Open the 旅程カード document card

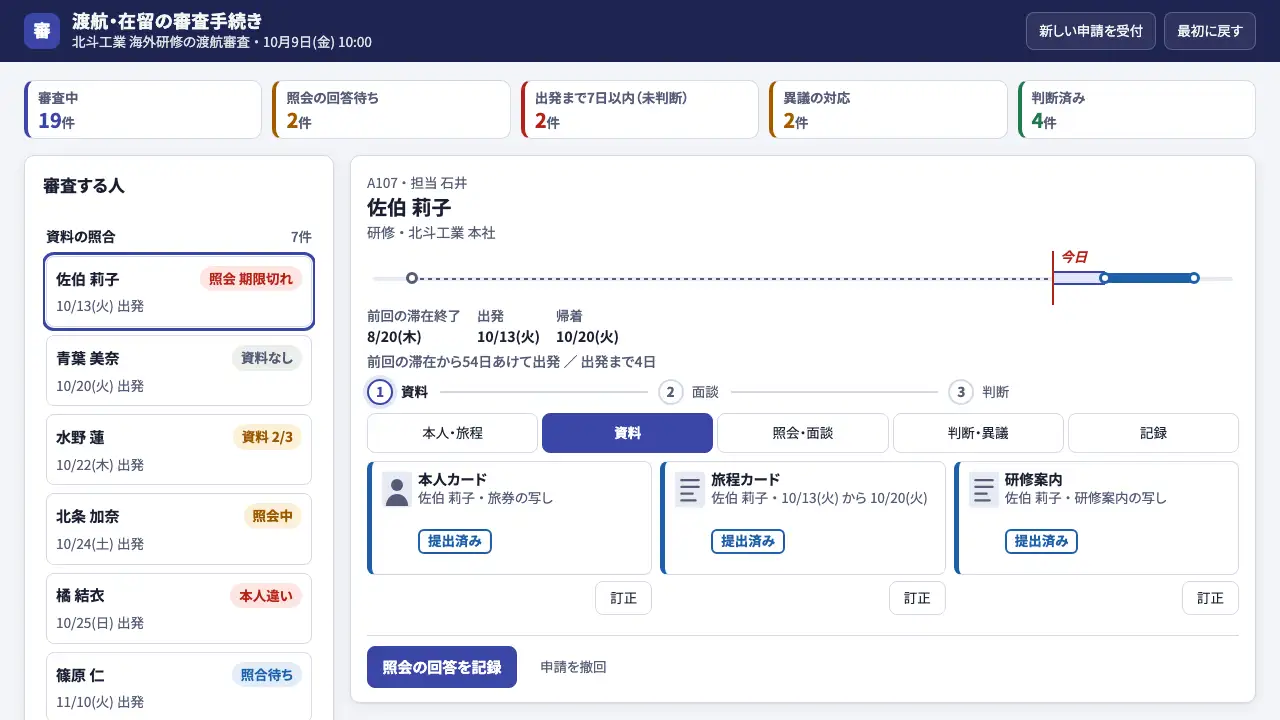coord(803,518)
